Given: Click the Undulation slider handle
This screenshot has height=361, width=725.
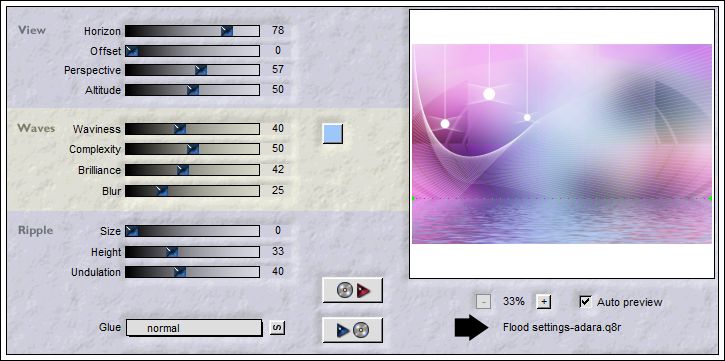Looking at the screenshot, I should [180, 272].
